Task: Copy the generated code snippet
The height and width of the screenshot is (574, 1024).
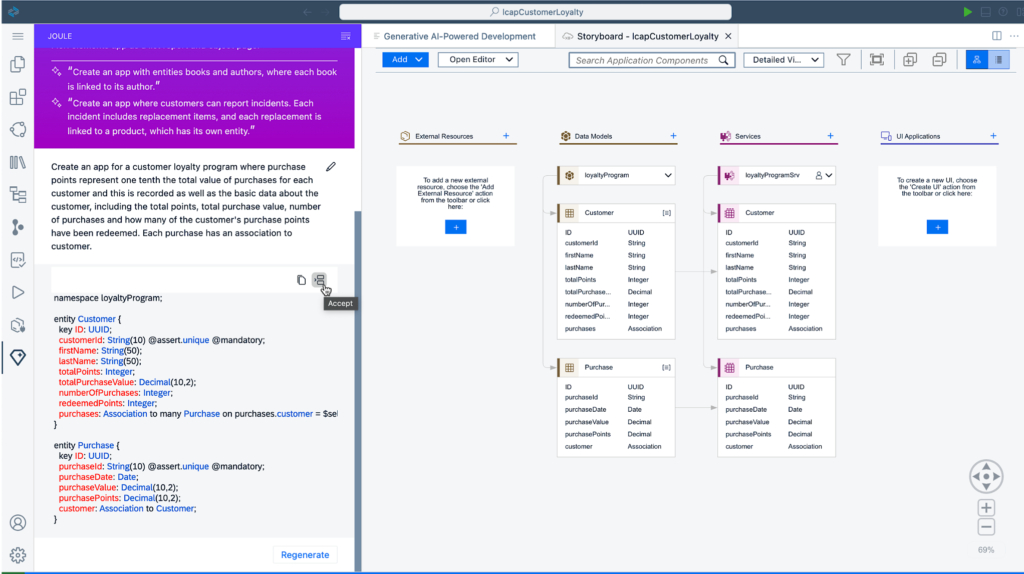Action: 301,280
